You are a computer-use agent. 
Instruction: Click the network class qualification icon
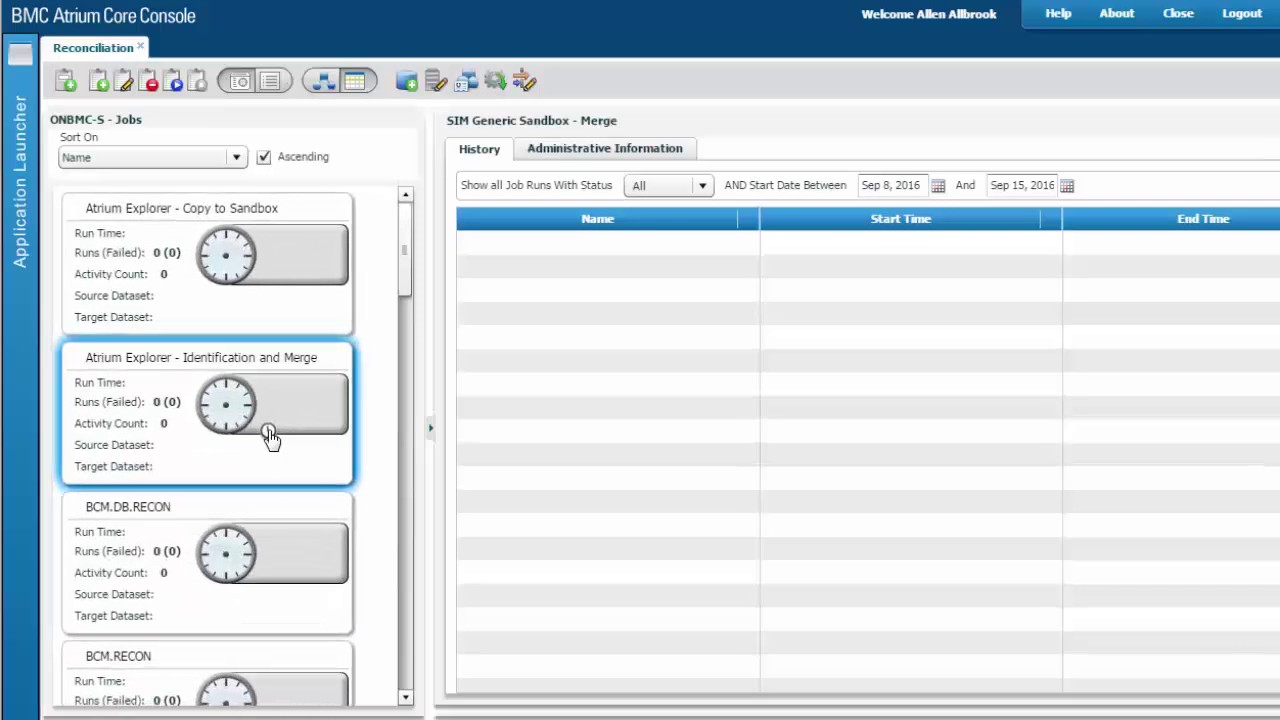pos(466,82)
